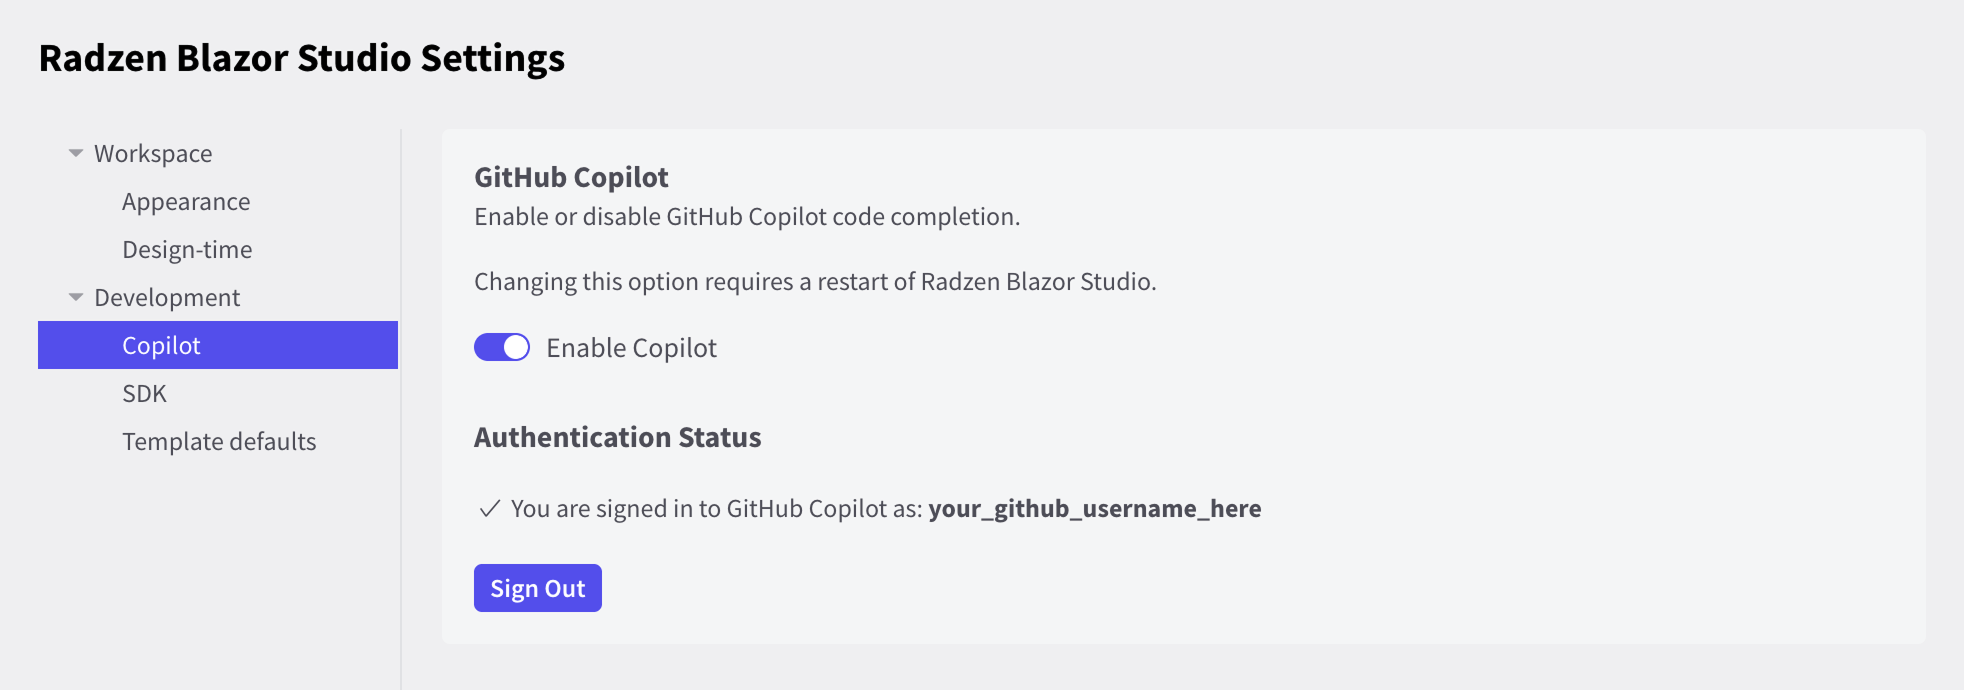Open the SDK settings page
Viewport: 1964px width, 690px height.
click(144, 394)
